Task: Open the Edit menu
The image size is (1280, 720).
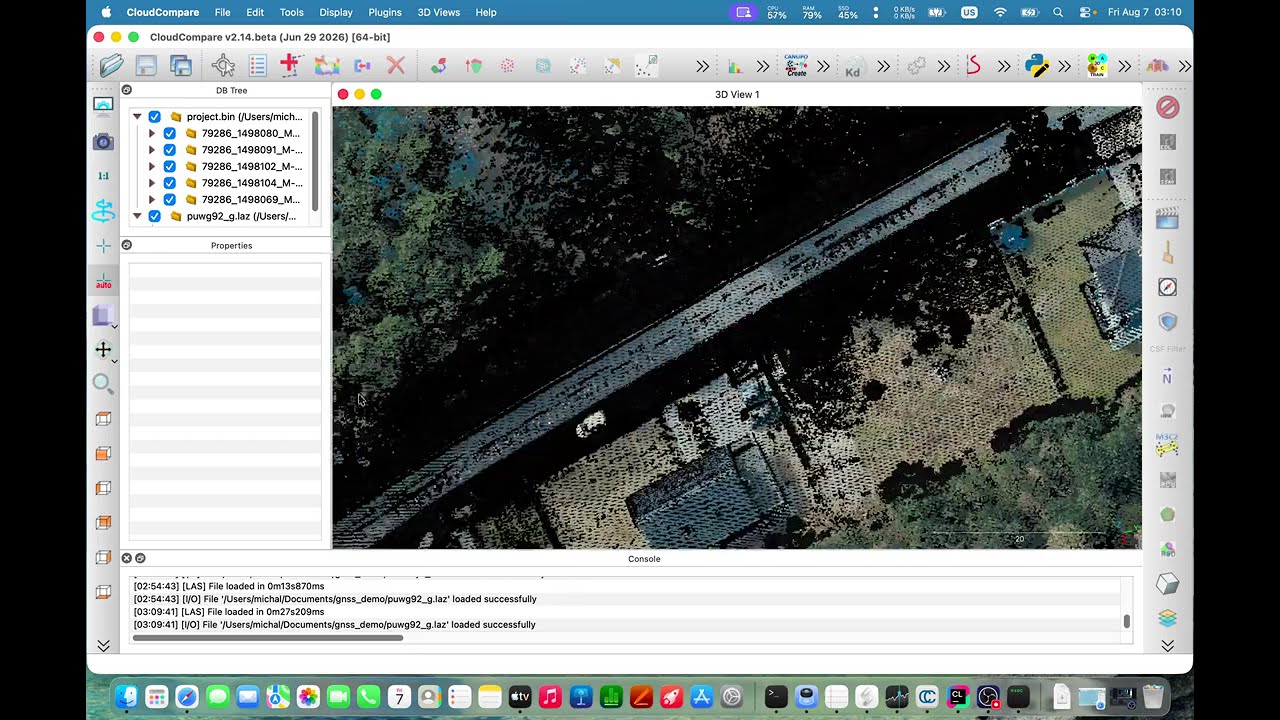Action: (x=255, y=12)
